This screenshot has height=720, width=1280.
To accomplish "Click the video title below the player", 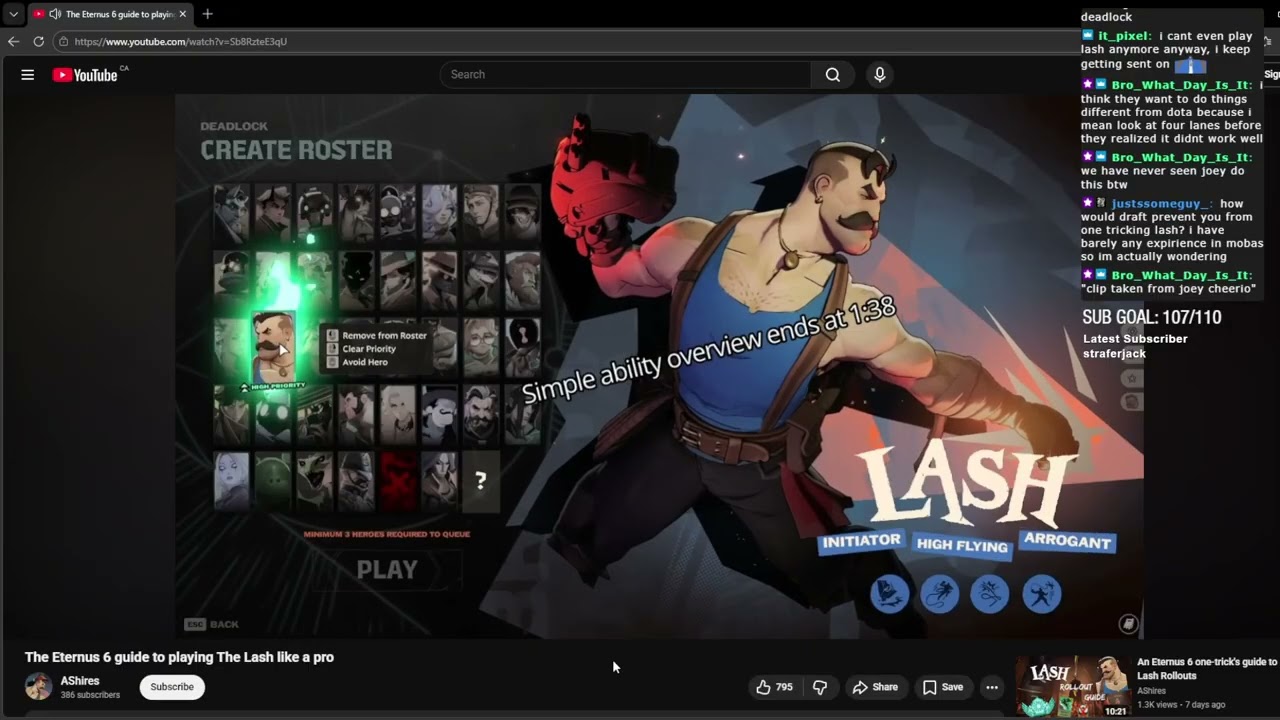I will 179,657.
